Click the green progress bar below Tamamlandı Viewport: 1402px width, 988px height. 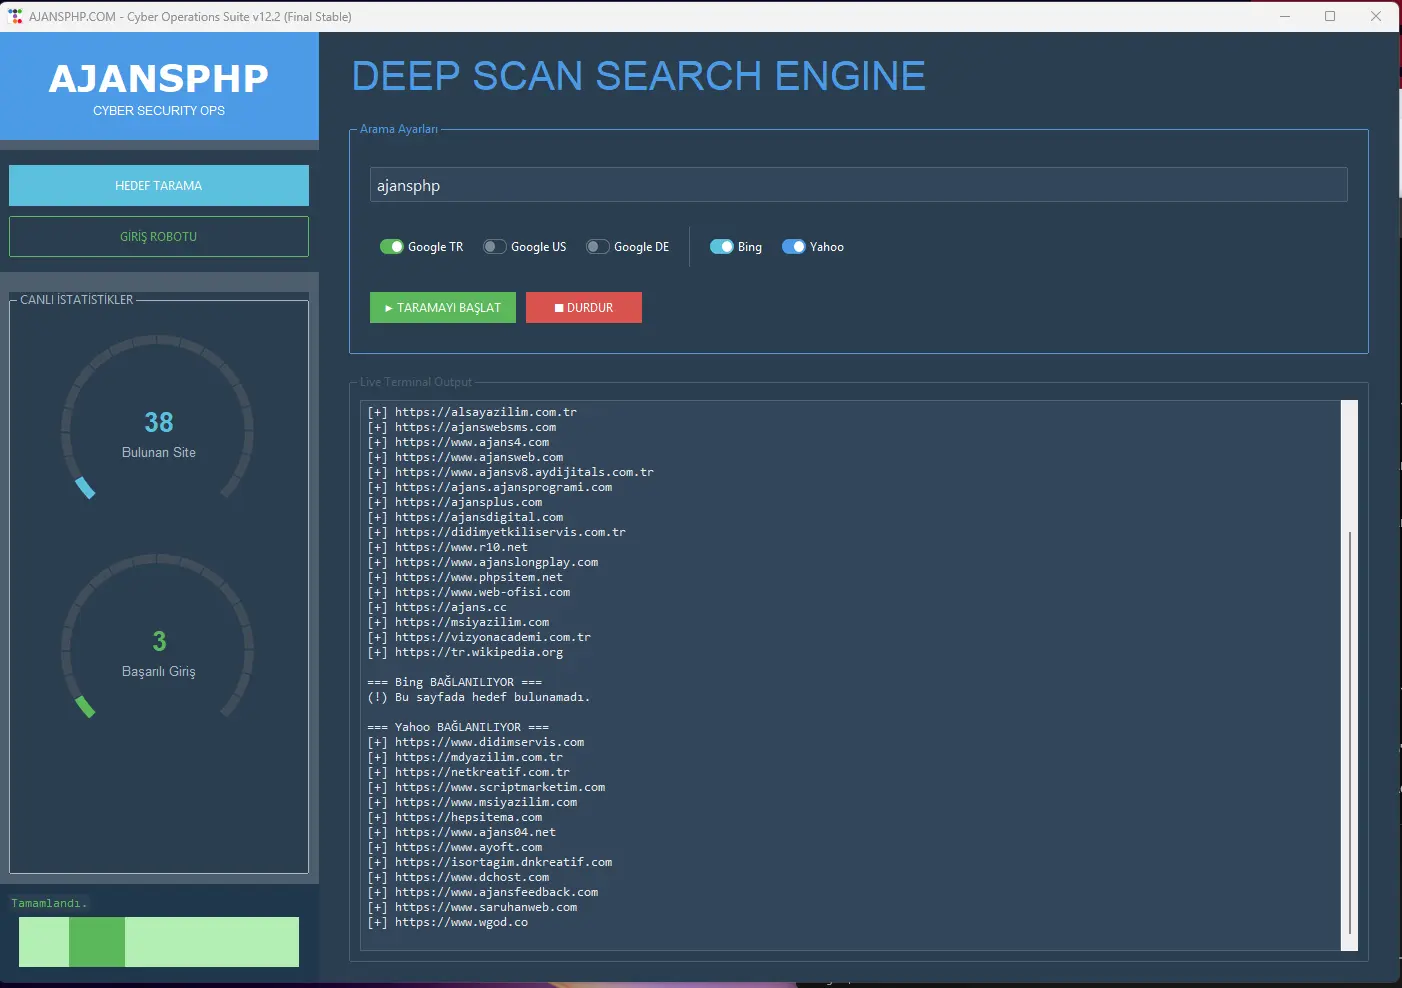pos(158,941)
